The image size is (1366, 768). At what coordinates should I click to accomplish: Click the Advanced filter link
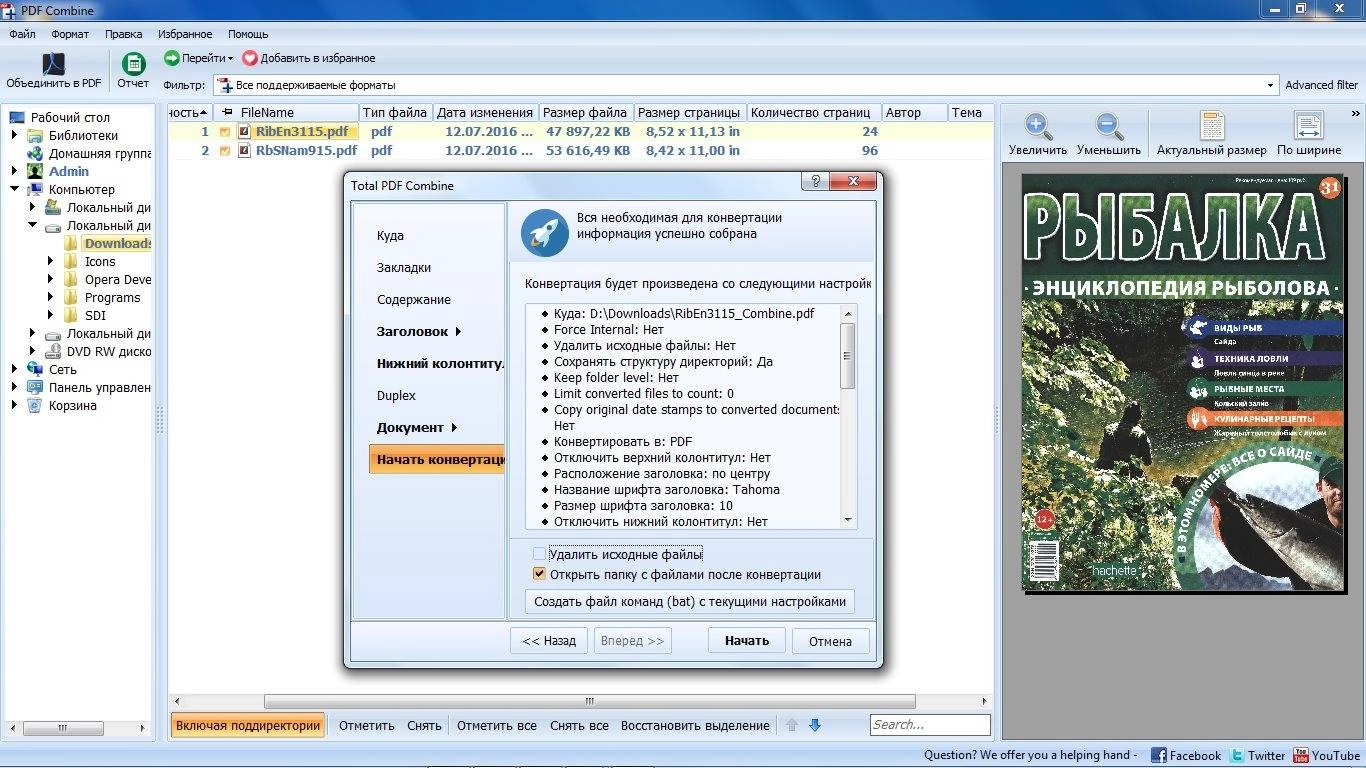tap(1322, 85)
